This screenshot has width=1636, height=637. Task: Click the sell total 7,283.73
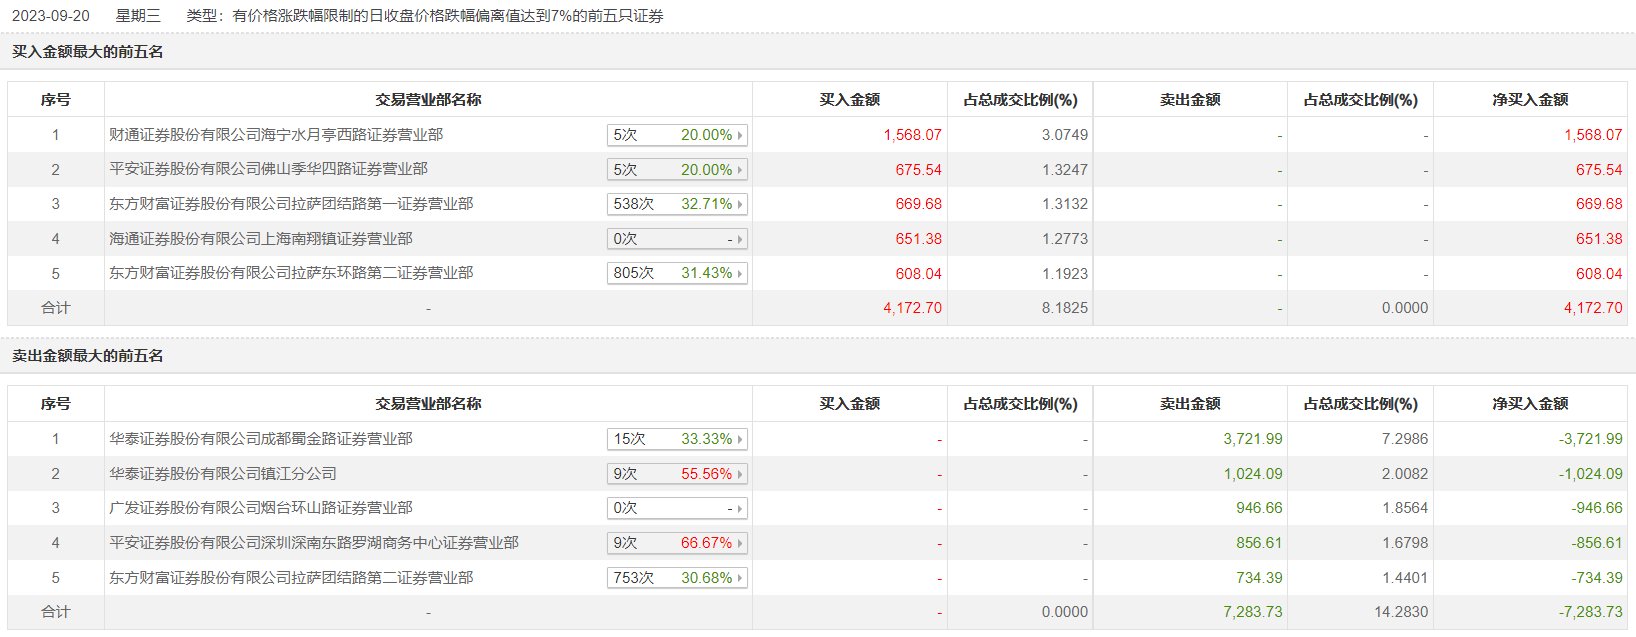[1253, 612]
